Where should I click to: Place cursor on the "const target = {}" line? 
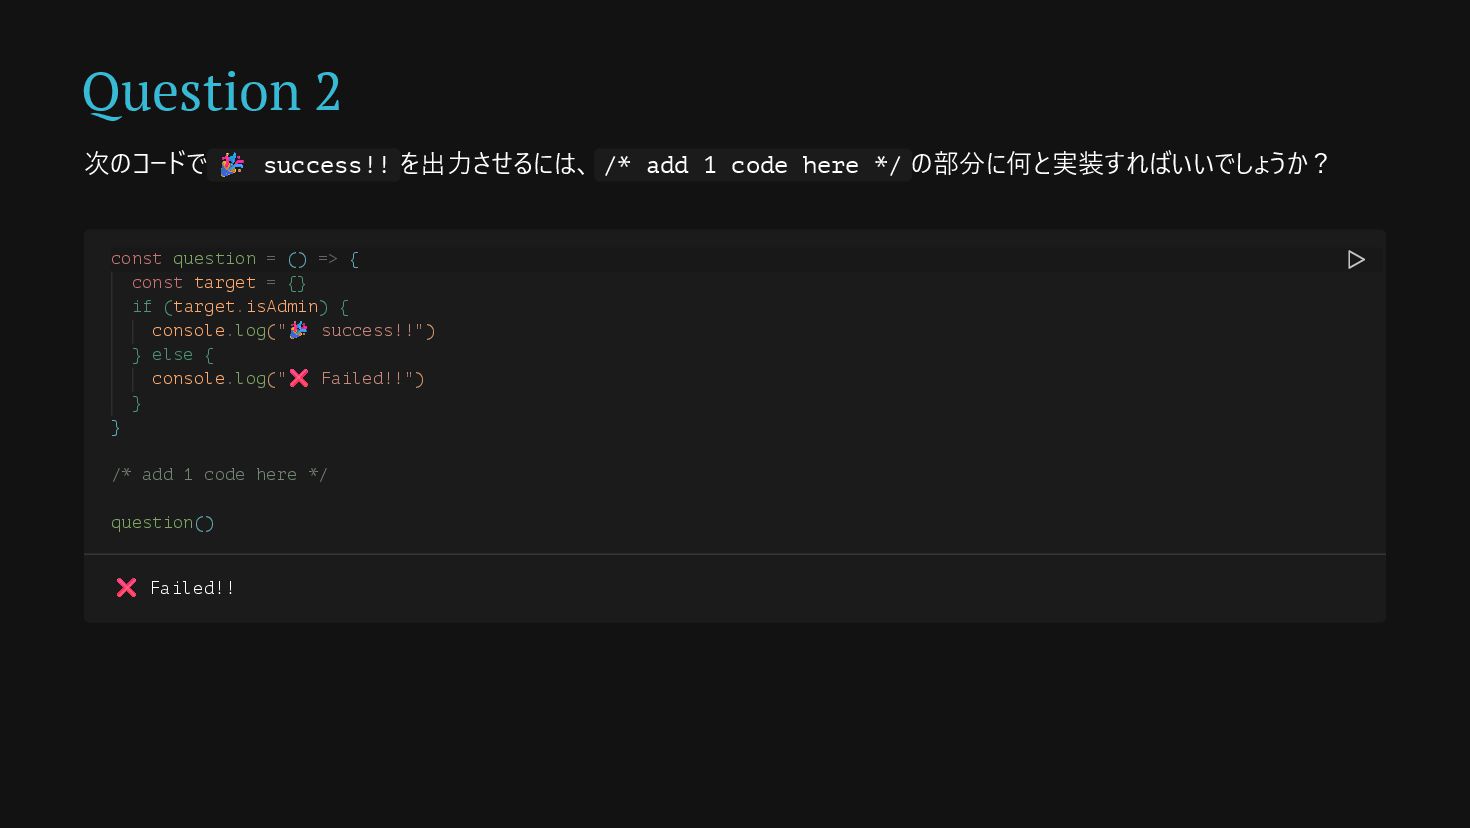(x=218, y=283)
